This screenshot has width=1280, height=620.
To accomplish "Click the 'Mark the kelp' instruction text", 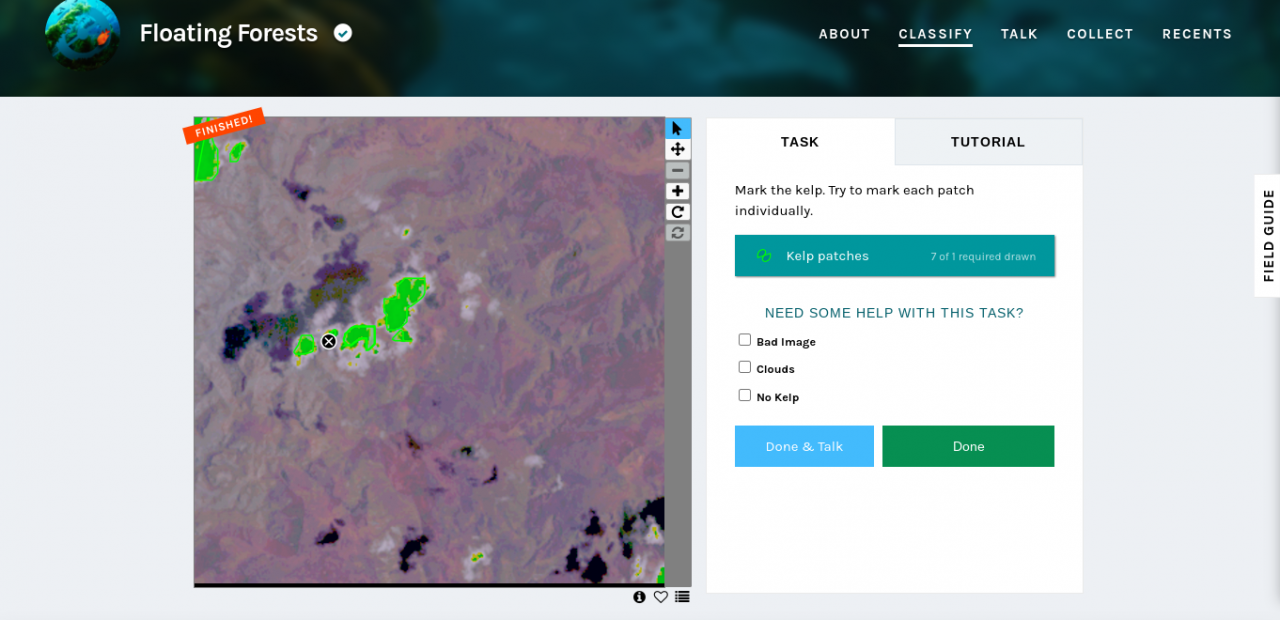I will (854, 200).
